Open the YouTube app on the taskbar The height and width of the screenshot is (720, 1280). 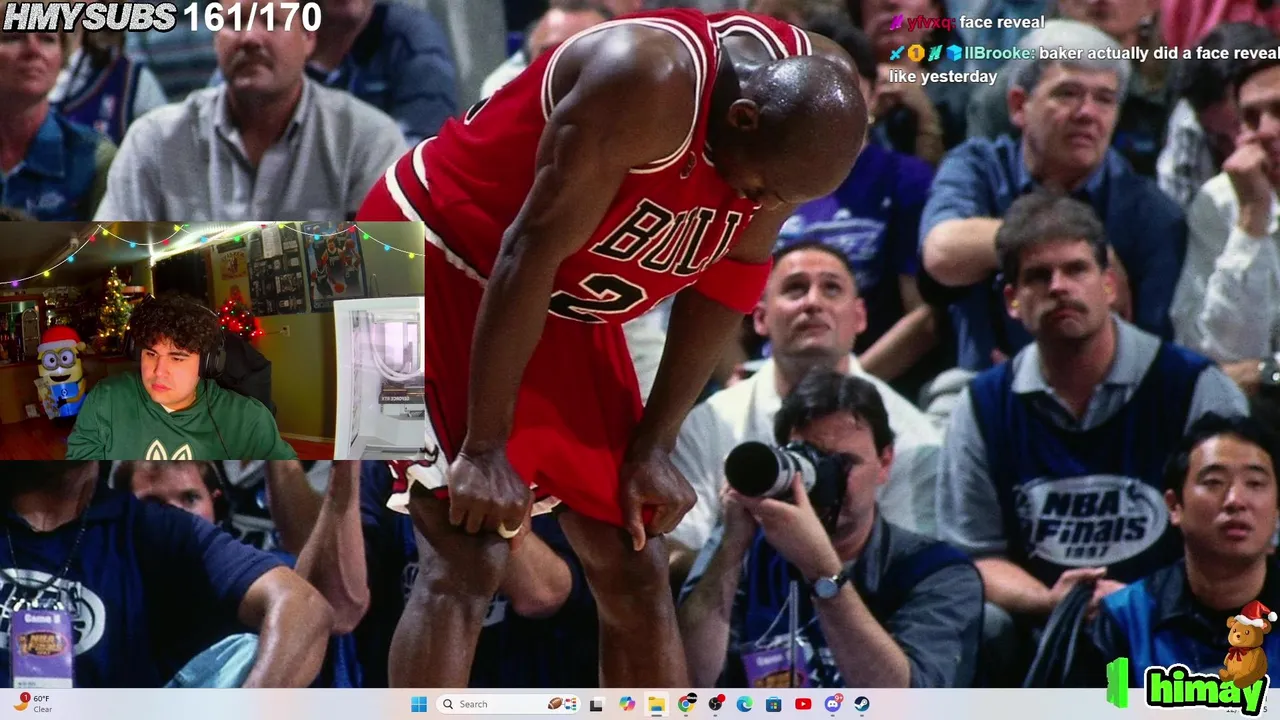[x=803, y=704]
